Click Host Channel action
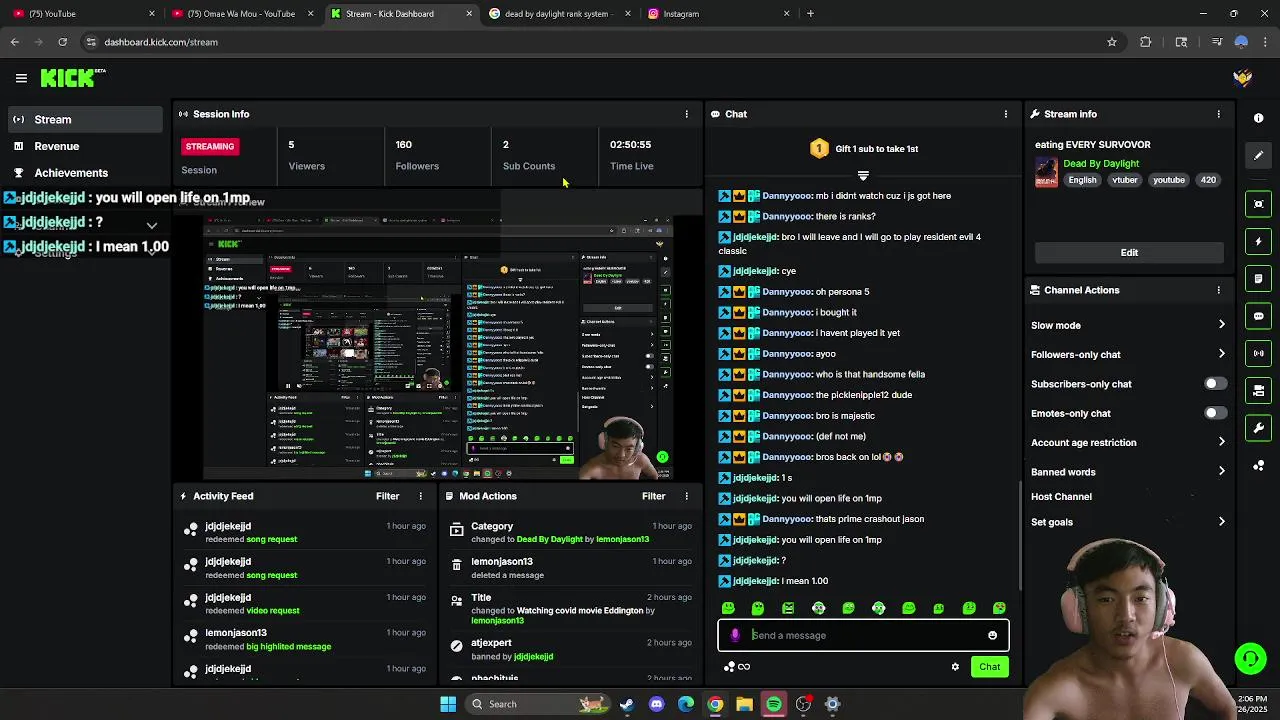 (1061, 497)
